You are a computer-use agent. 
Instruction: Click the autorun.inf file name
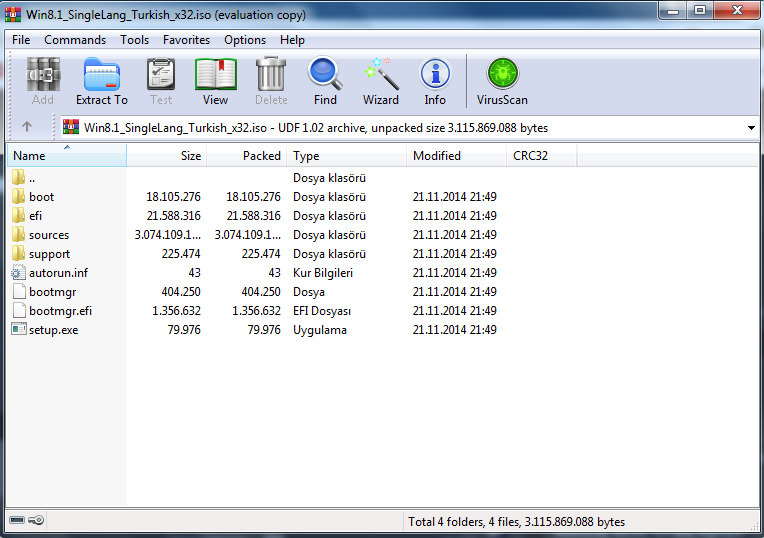tap(58, 273)
